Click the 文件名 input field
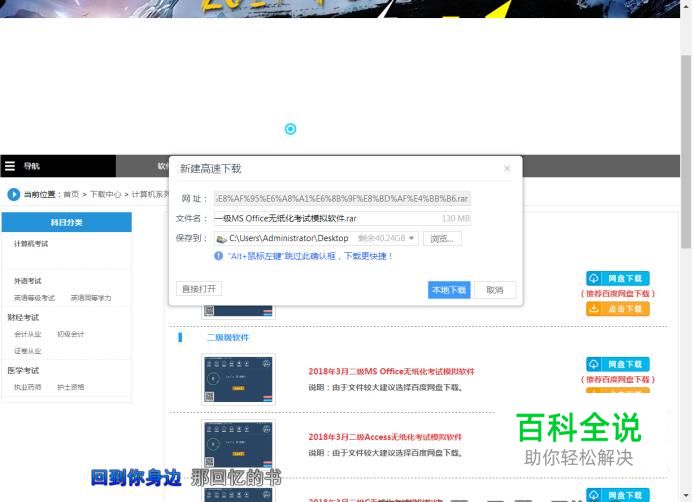The image size is (692, 502). 342,218
